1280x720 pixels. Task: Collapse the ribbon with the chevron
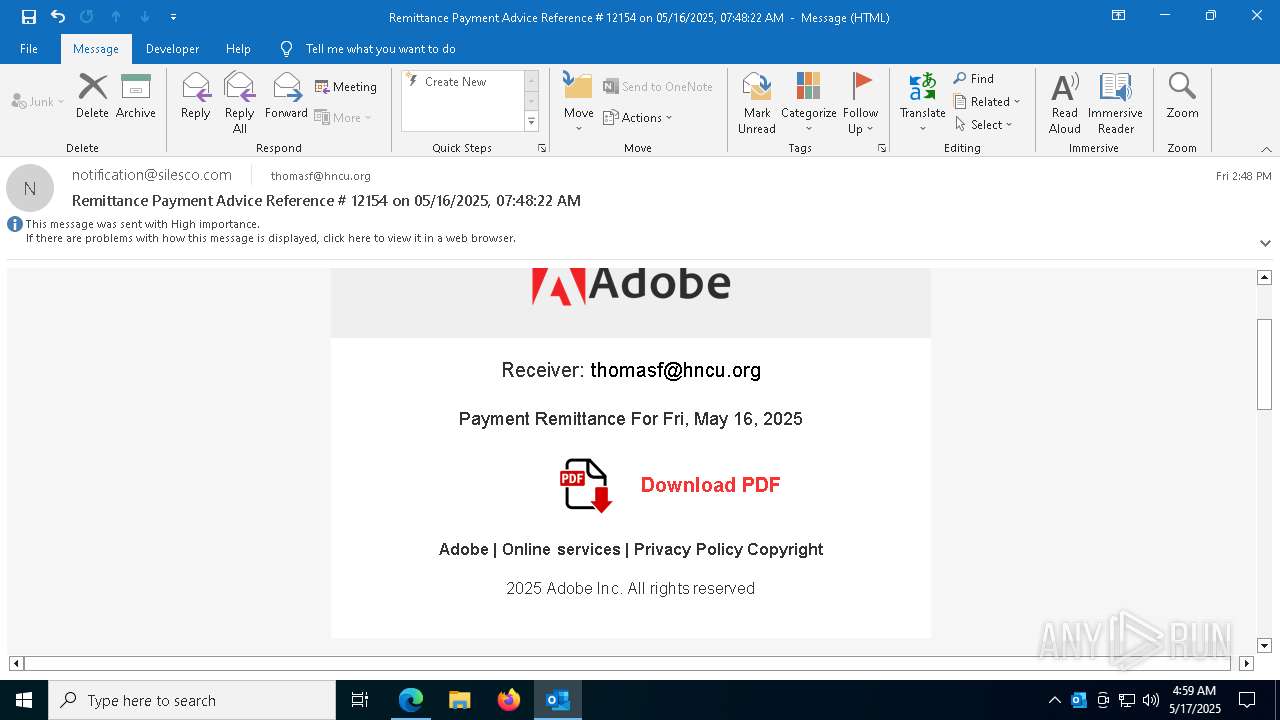coord(1265,149)
